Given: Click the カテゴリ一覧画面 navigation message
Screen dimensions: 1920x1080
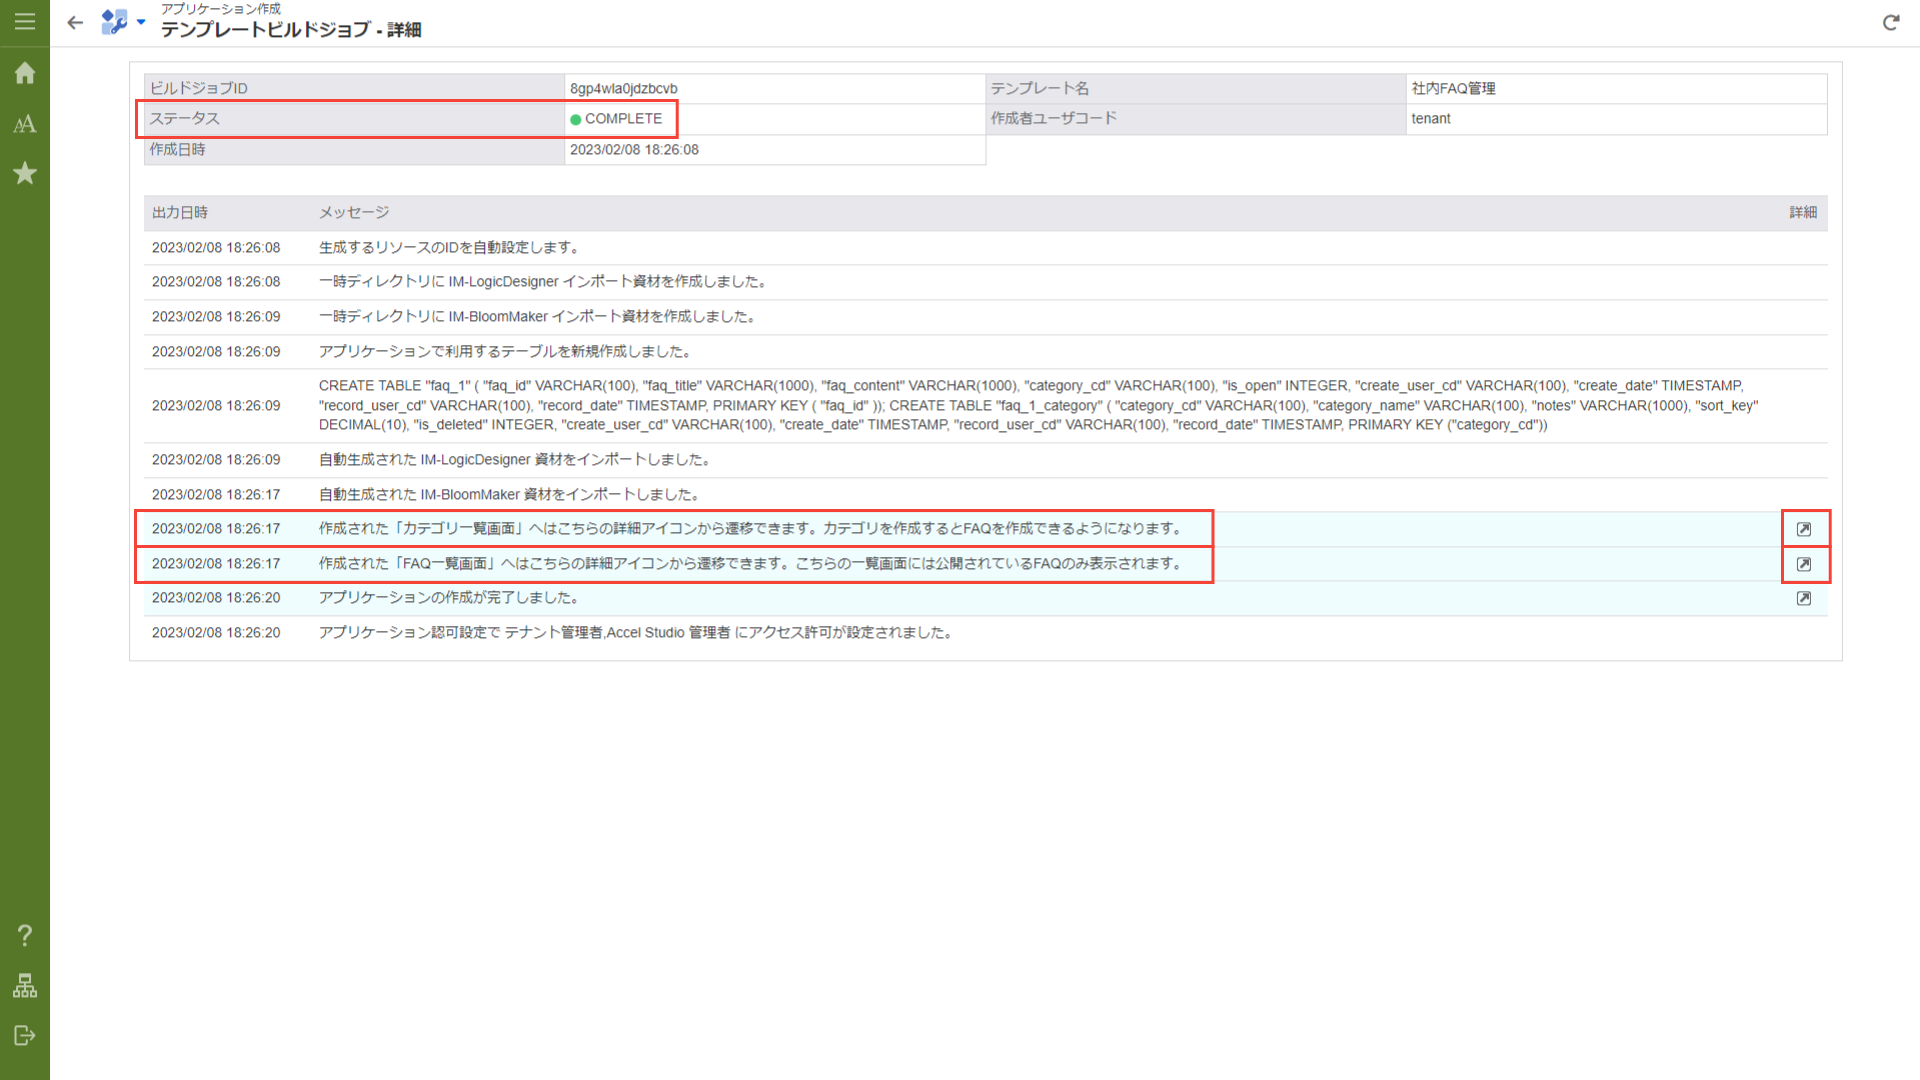Looking at the screenshot, I should point(751,528).
